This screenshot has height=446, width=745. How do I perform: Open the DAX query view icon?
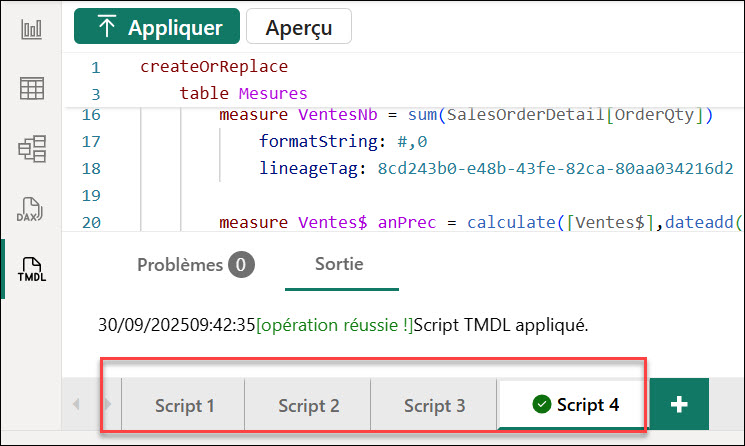[x=32, y=209]
